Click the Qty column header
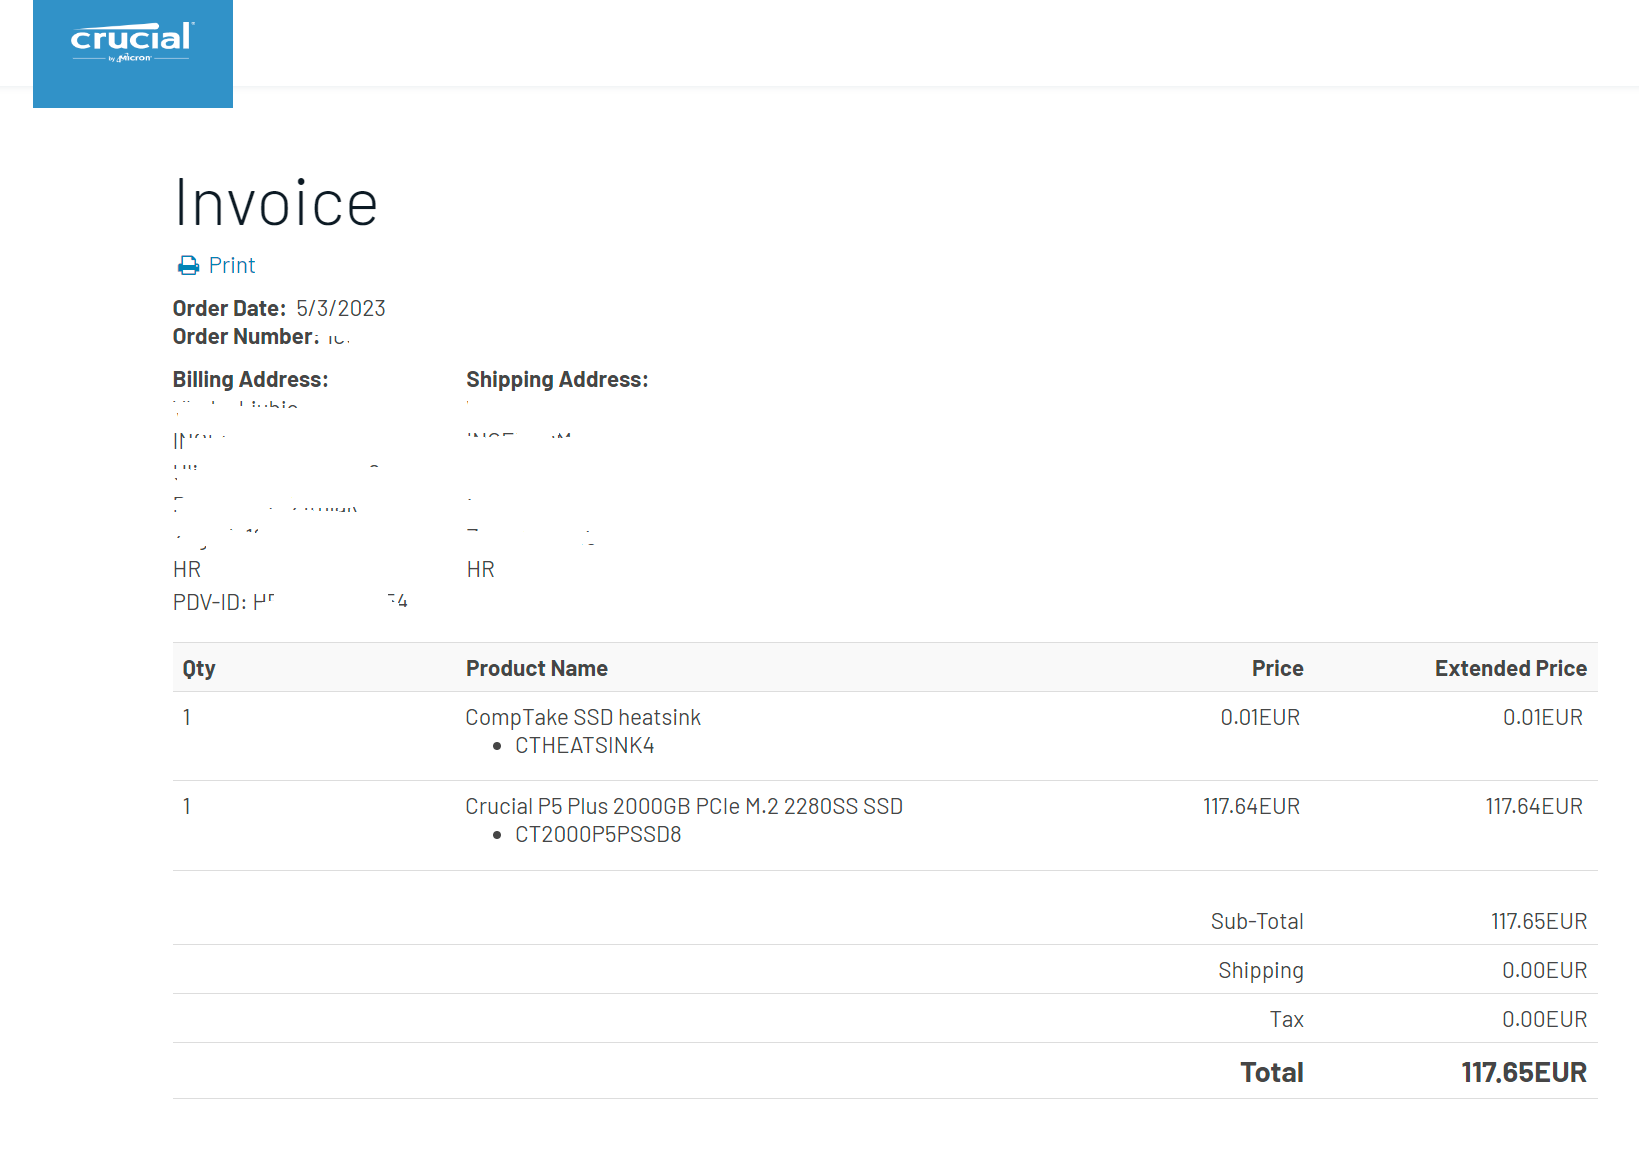This screenshot has width=1639, height=1155. click(x=199, y=669)
